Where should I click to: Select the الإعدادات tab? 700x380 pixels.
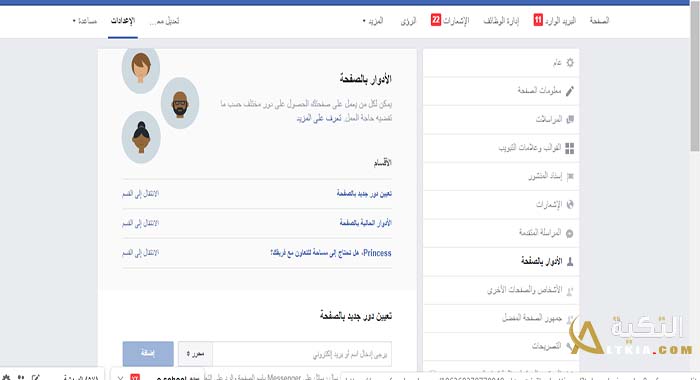tap(123, 21)
